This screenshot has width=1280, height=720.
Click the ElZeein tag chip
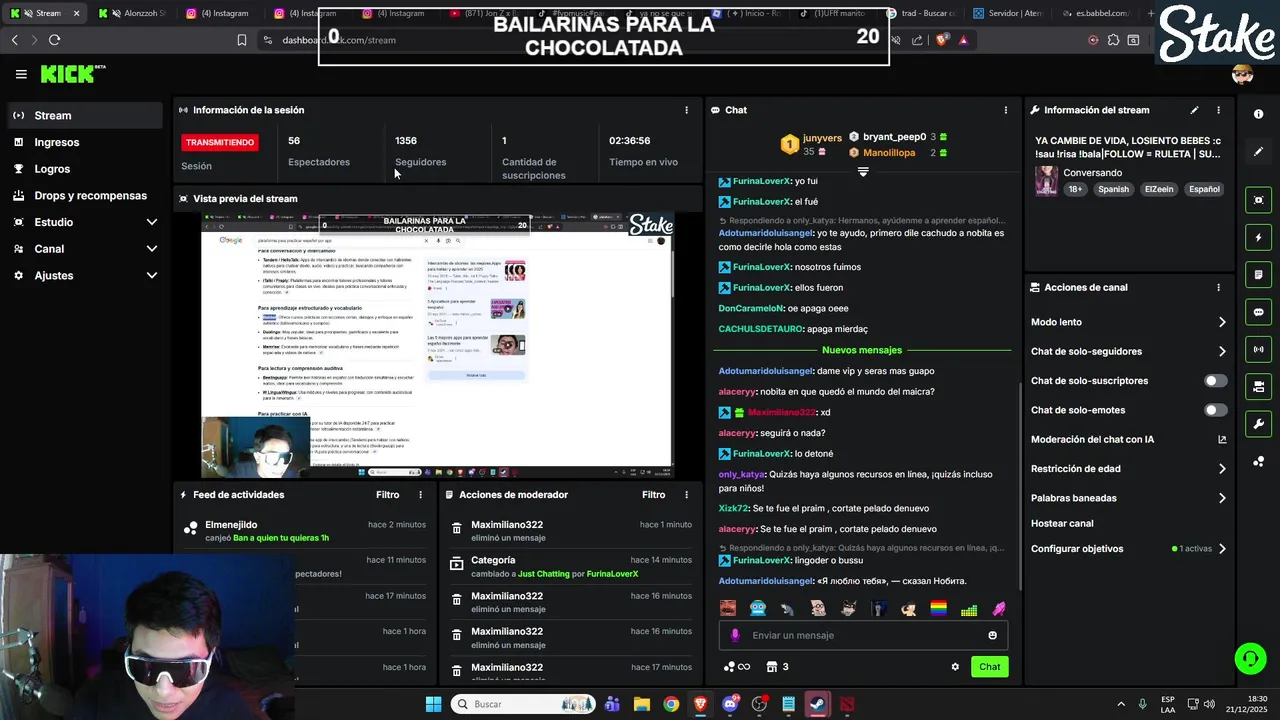1158,189
